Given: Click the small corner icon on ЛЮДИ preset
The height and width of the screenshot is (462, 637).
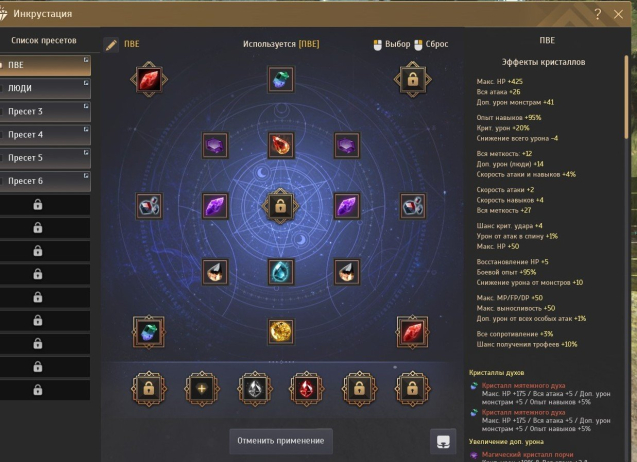Looking at the screenshot, I should point(86,83).
